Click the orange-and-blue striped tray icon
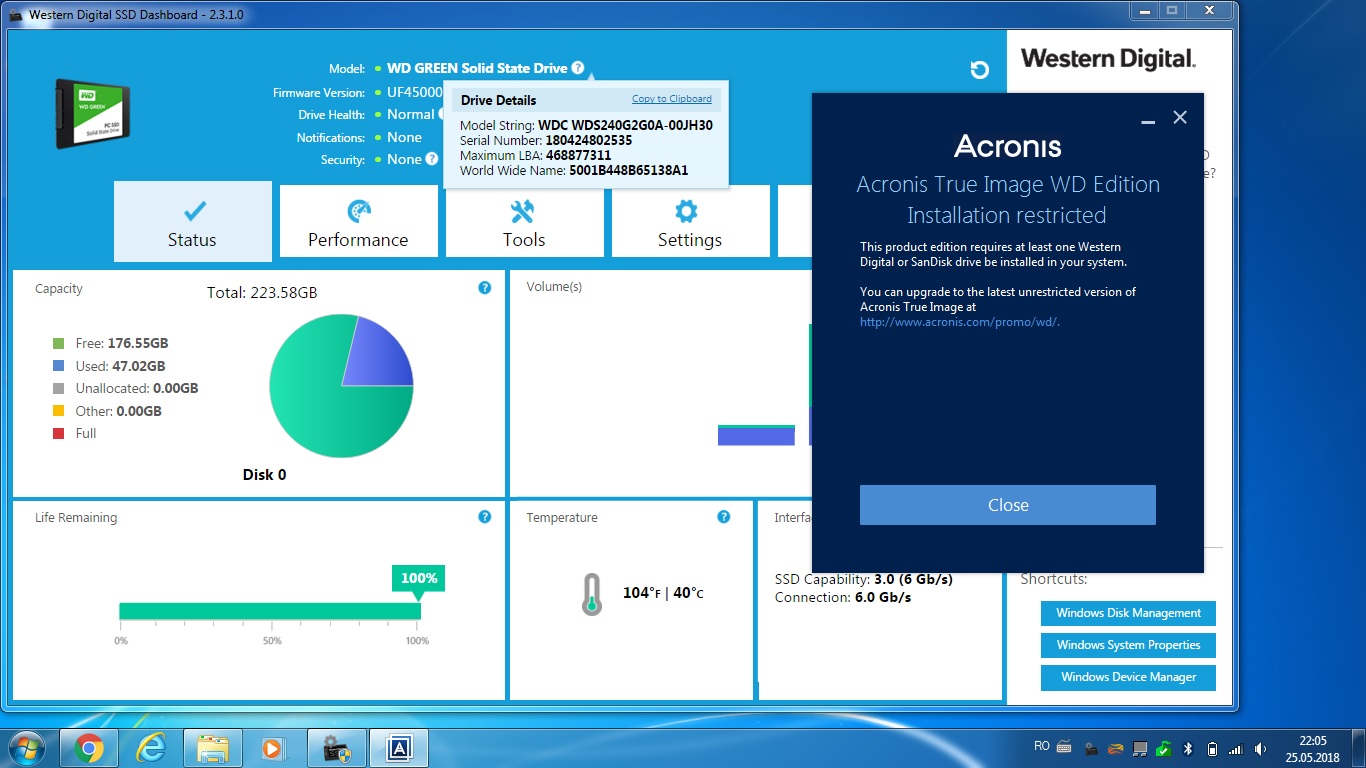The width and height of the screenshot is (1366, 768). tap(1116, 748)
